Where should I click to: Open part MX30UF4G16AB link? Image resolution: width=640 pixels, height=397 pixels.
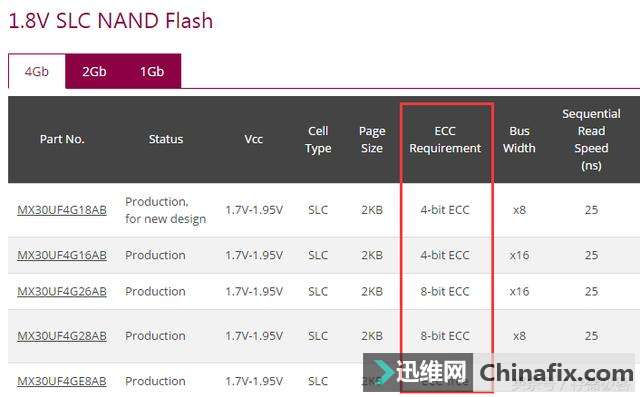pyautogui.click(x=62, y=255)
